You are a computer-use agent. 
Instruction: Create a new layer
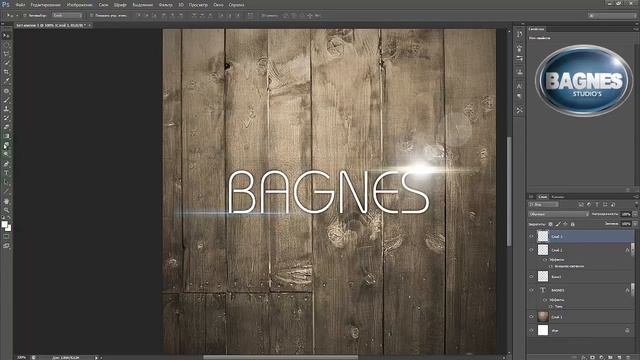[620, 357]
